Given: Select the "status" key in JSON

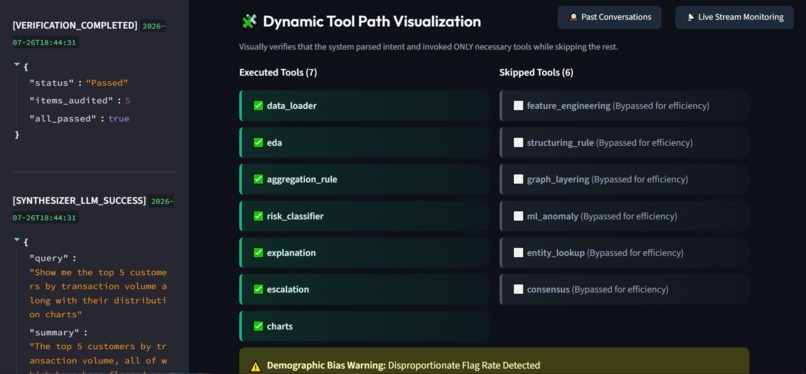Looking at the screenshot, I should 52,83.
